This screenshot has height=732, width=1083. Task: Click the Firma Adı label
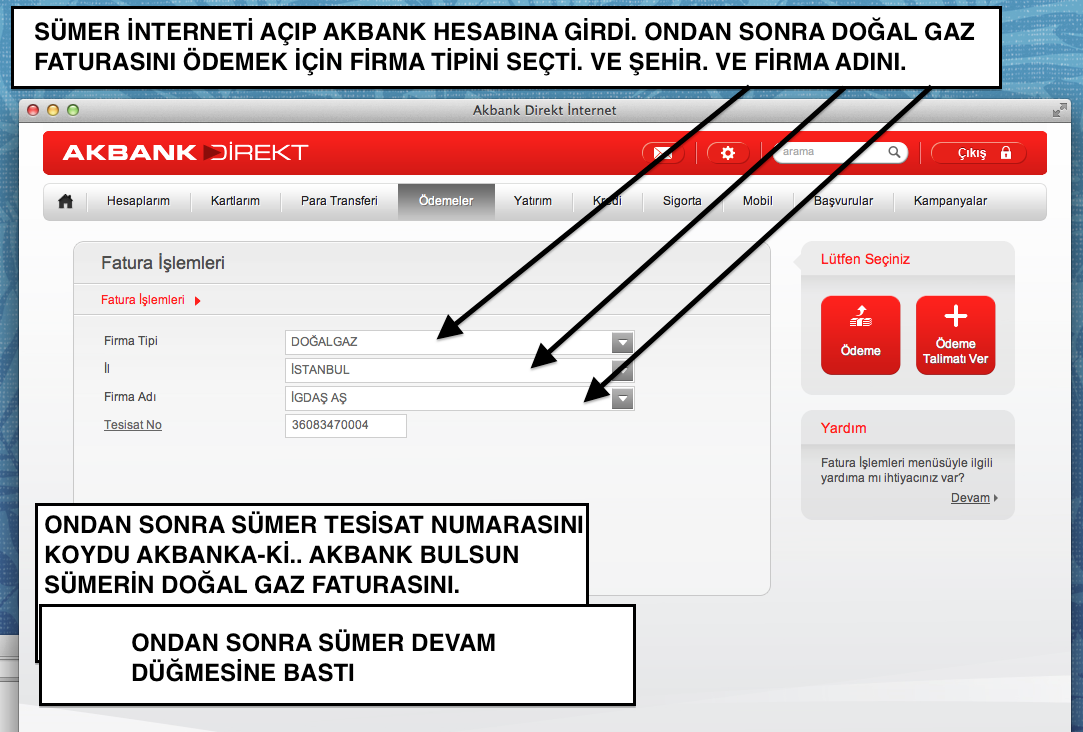pos(130,397)
